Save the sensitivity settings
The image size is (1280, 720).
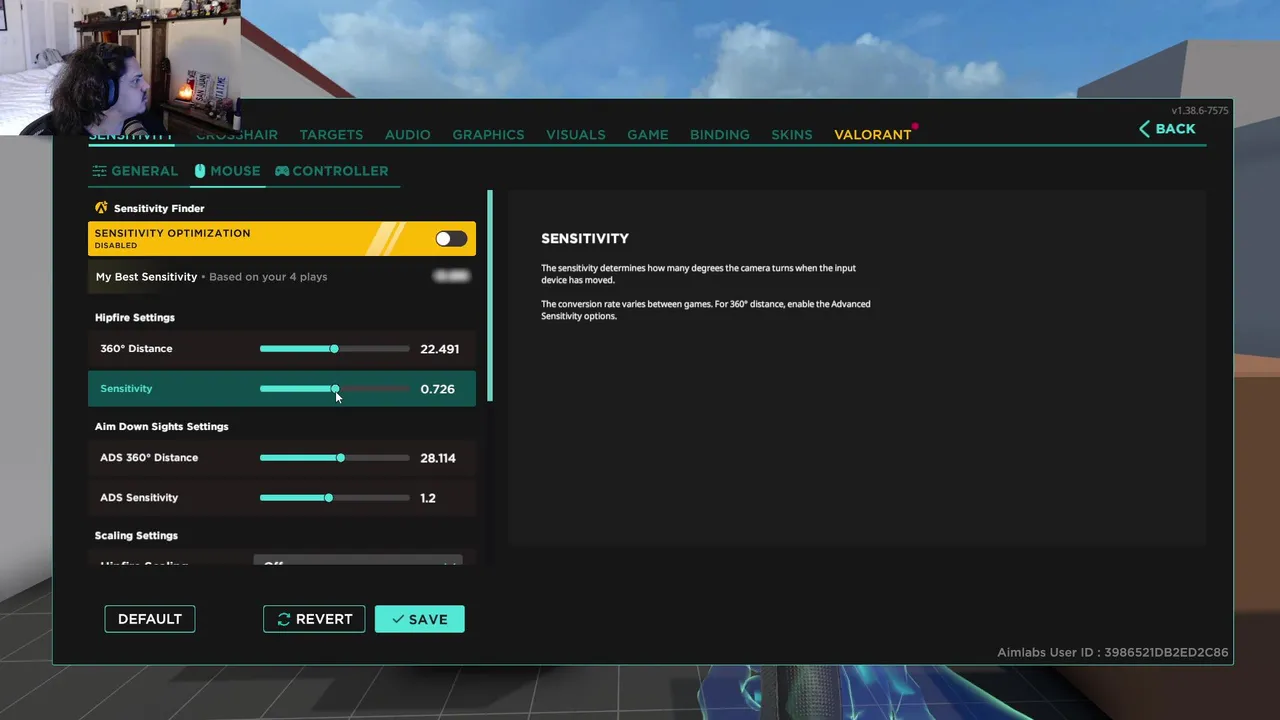coord(420,619)
